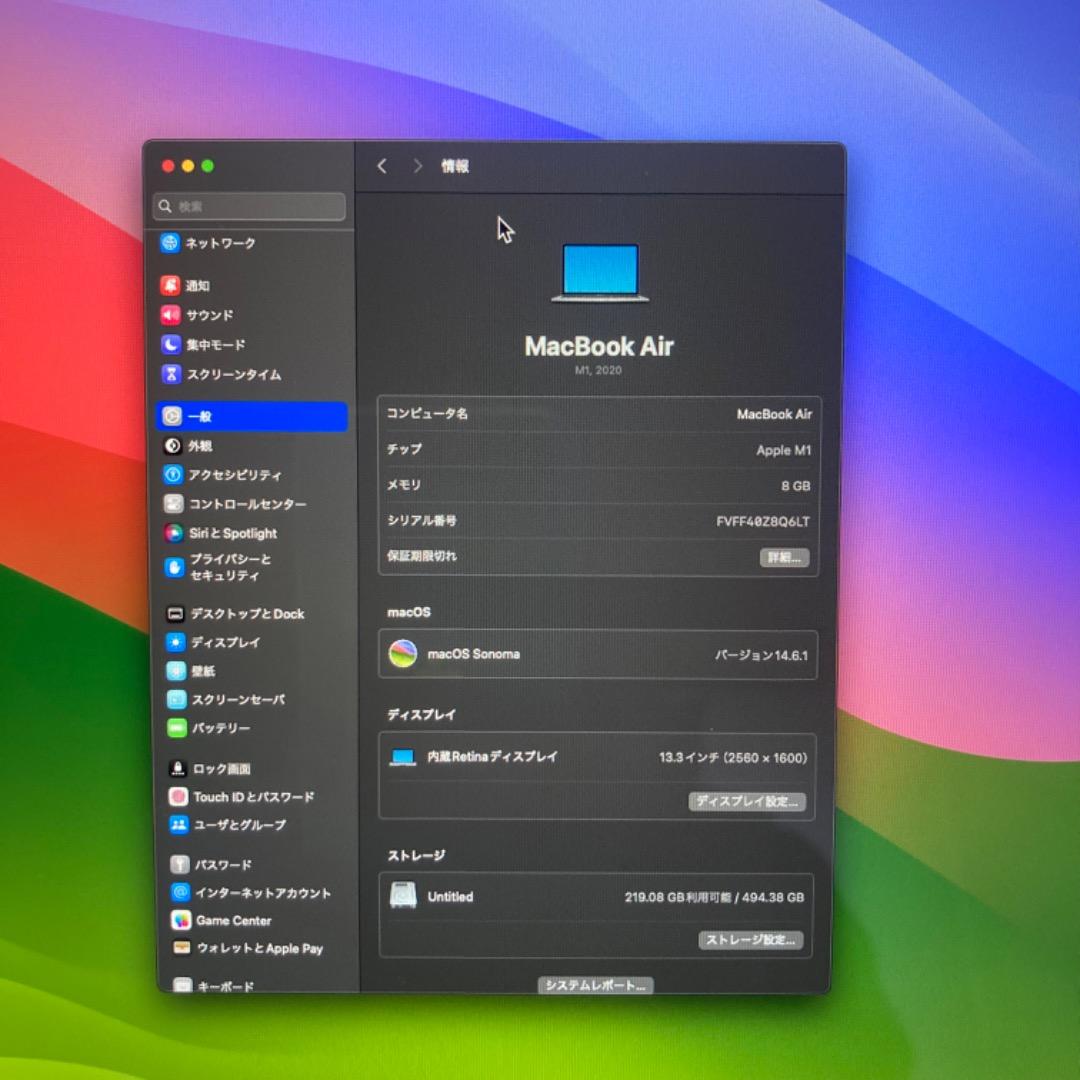Open サウンド (Sound) settings
The width and height of the screenshot is (1080, 1080).
[x=170, y=315]
